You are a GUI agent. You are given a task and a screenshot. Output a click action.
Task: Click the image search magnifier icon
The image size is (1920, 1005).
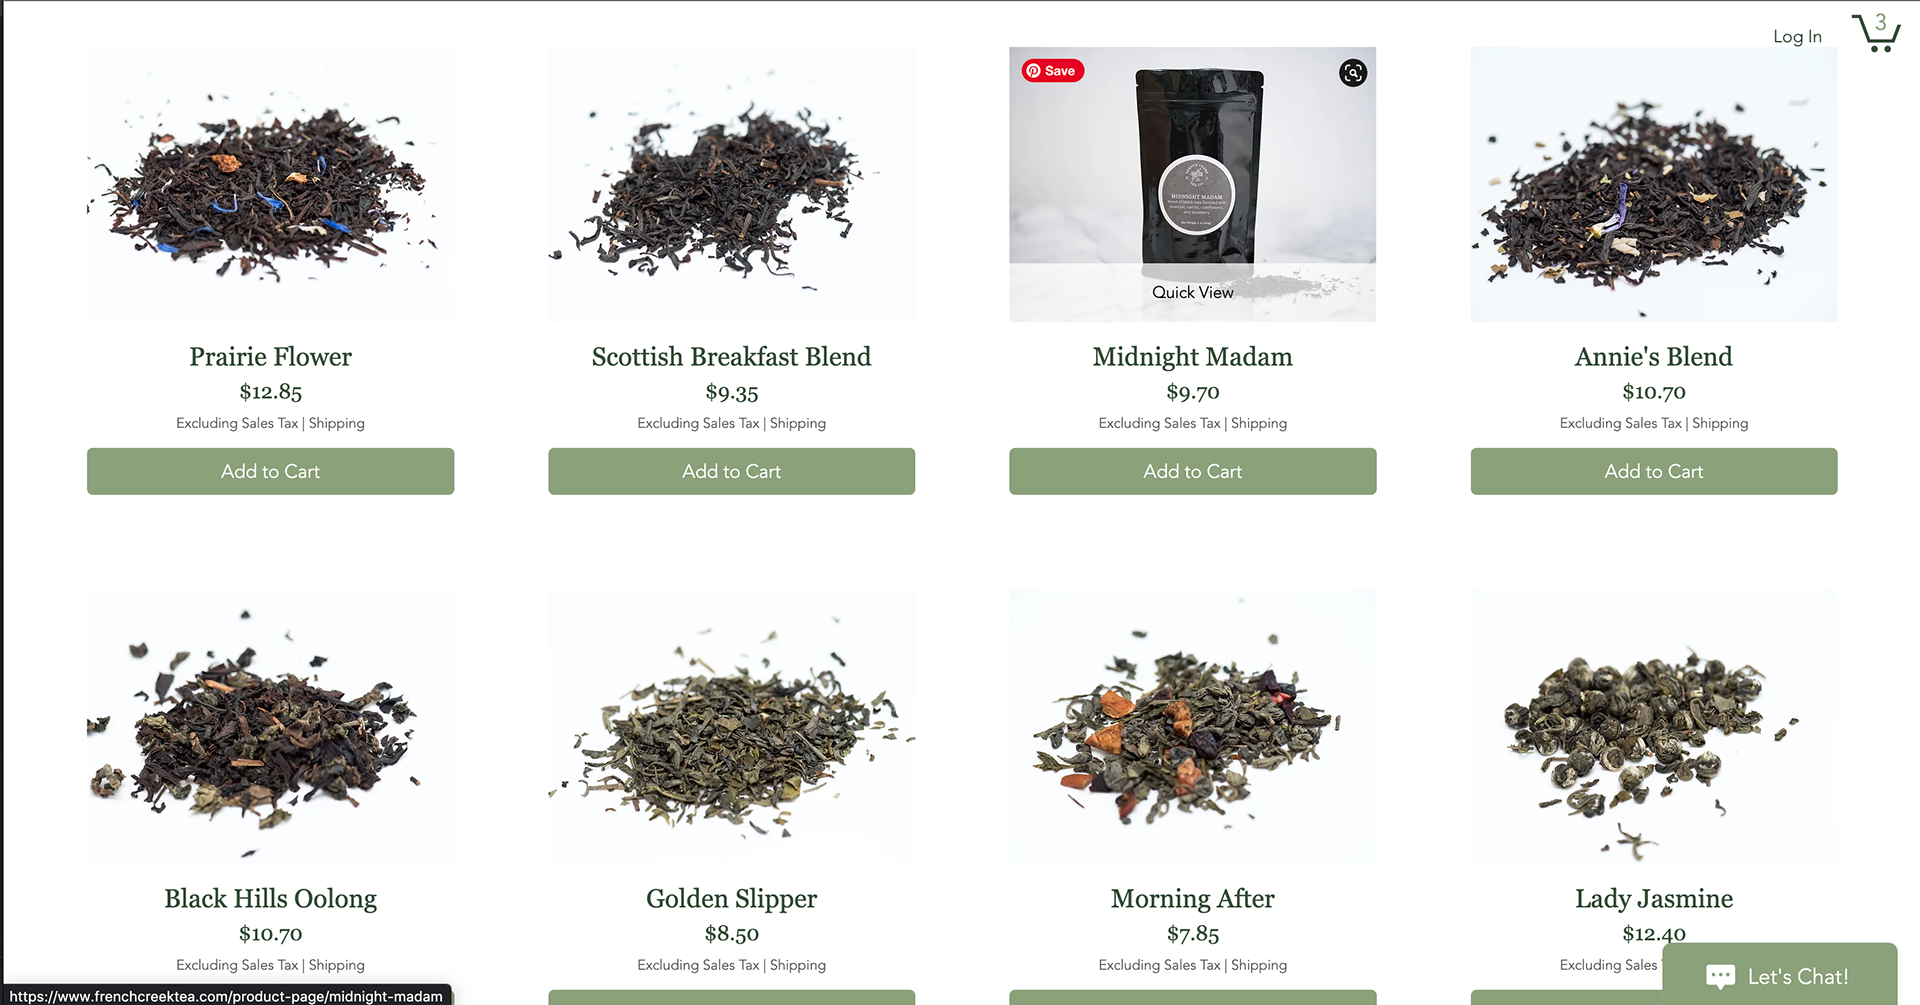(1353, 73)
